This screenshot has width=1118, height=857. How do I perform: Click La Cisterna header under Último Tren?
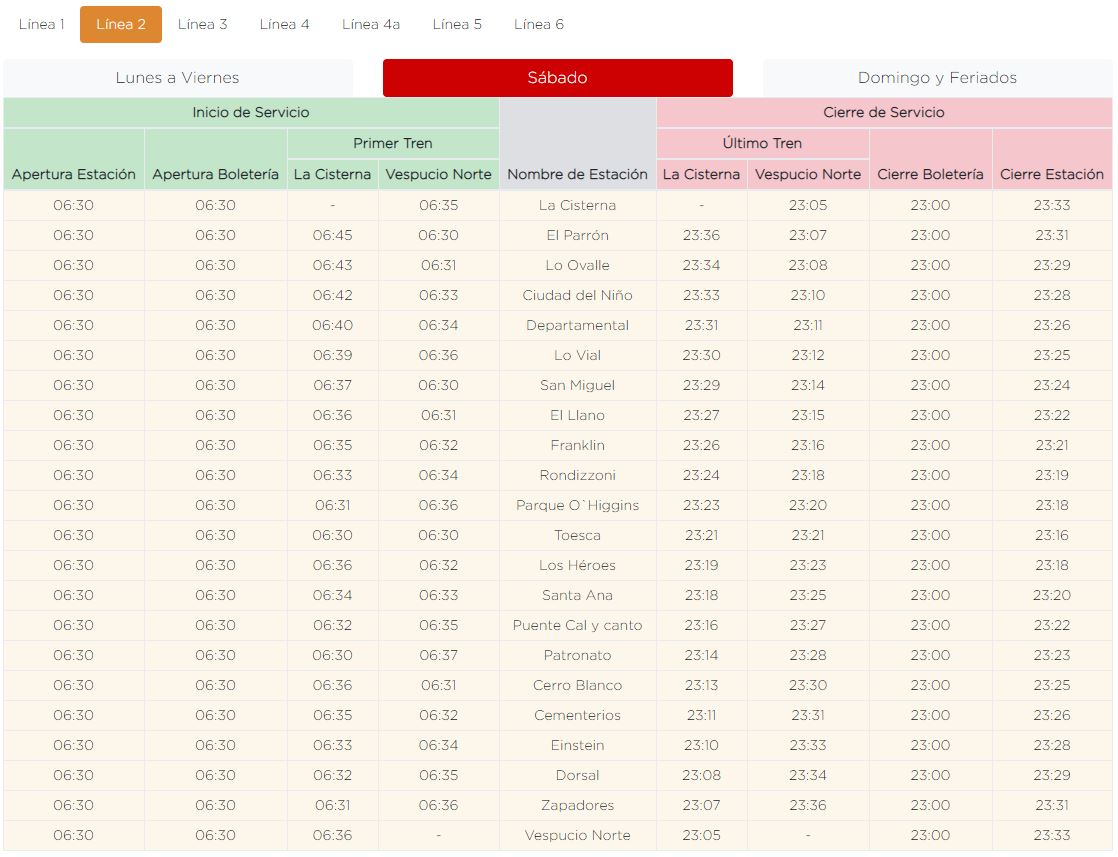pos(702,175)
